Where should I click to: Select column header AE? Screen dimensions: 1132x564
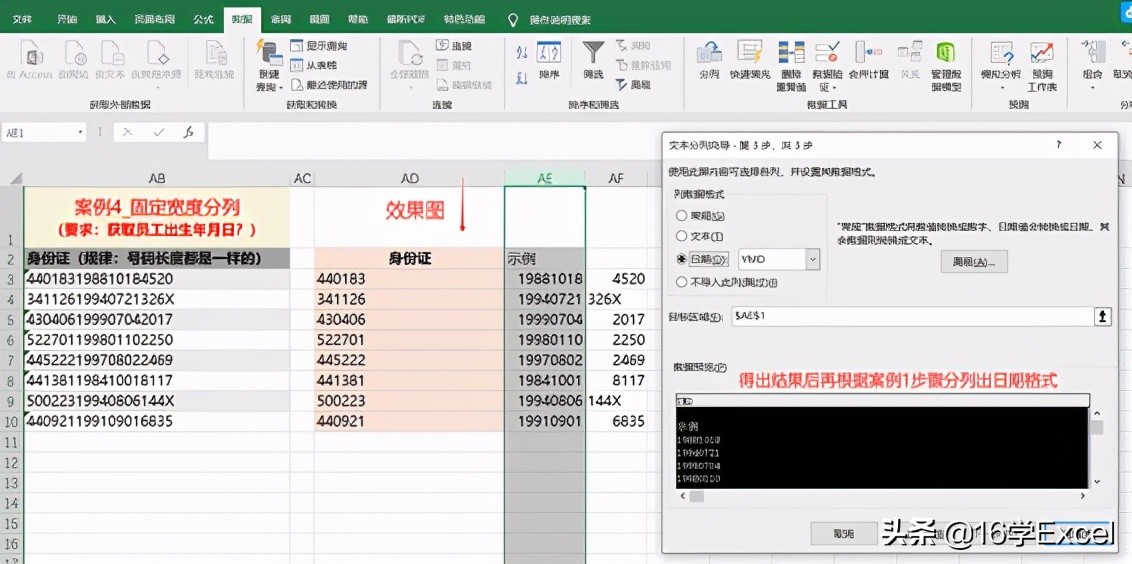click(544, 178)
